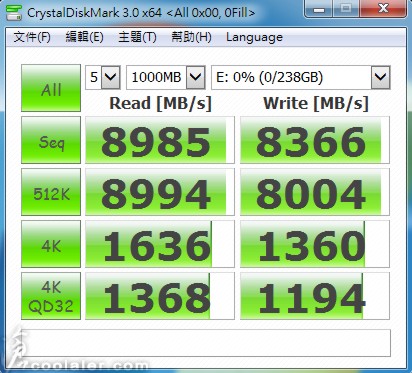Start the 512K benchmark
This screenshot has width=412, height=373.
coord(51,192)
